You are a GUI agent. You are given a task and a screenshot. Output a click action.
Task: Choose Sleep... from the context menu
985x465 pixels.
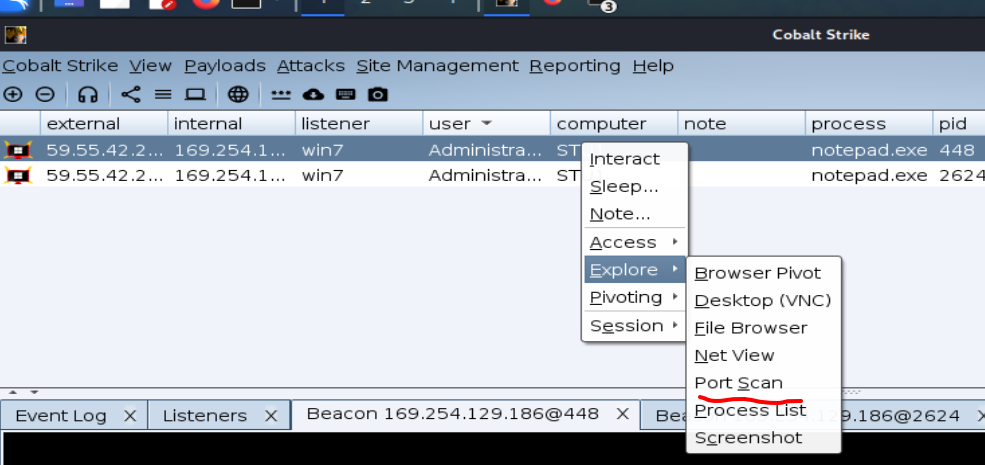pos(634,187)
